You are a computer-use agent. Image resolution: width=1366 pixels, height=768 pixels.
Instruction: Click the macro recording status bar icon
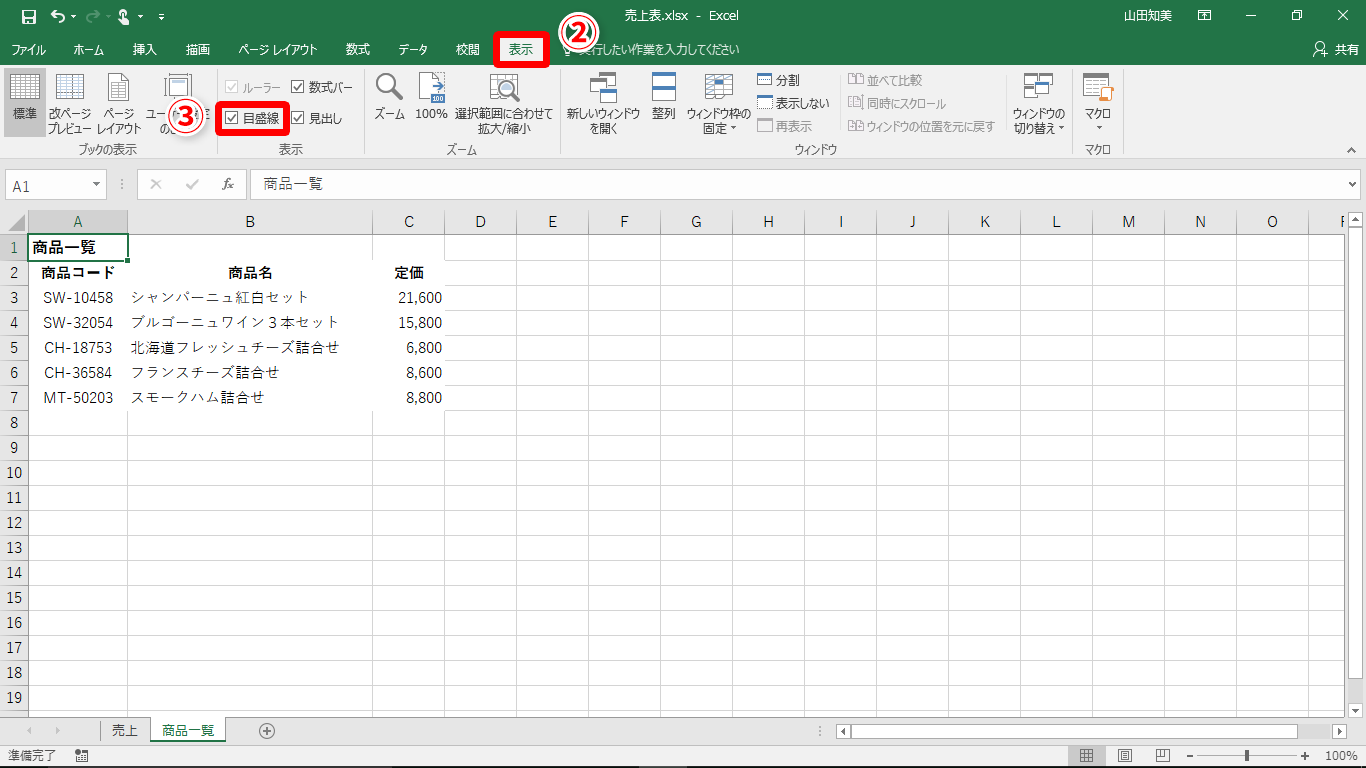pyautogui.click(x=81, y=756)
